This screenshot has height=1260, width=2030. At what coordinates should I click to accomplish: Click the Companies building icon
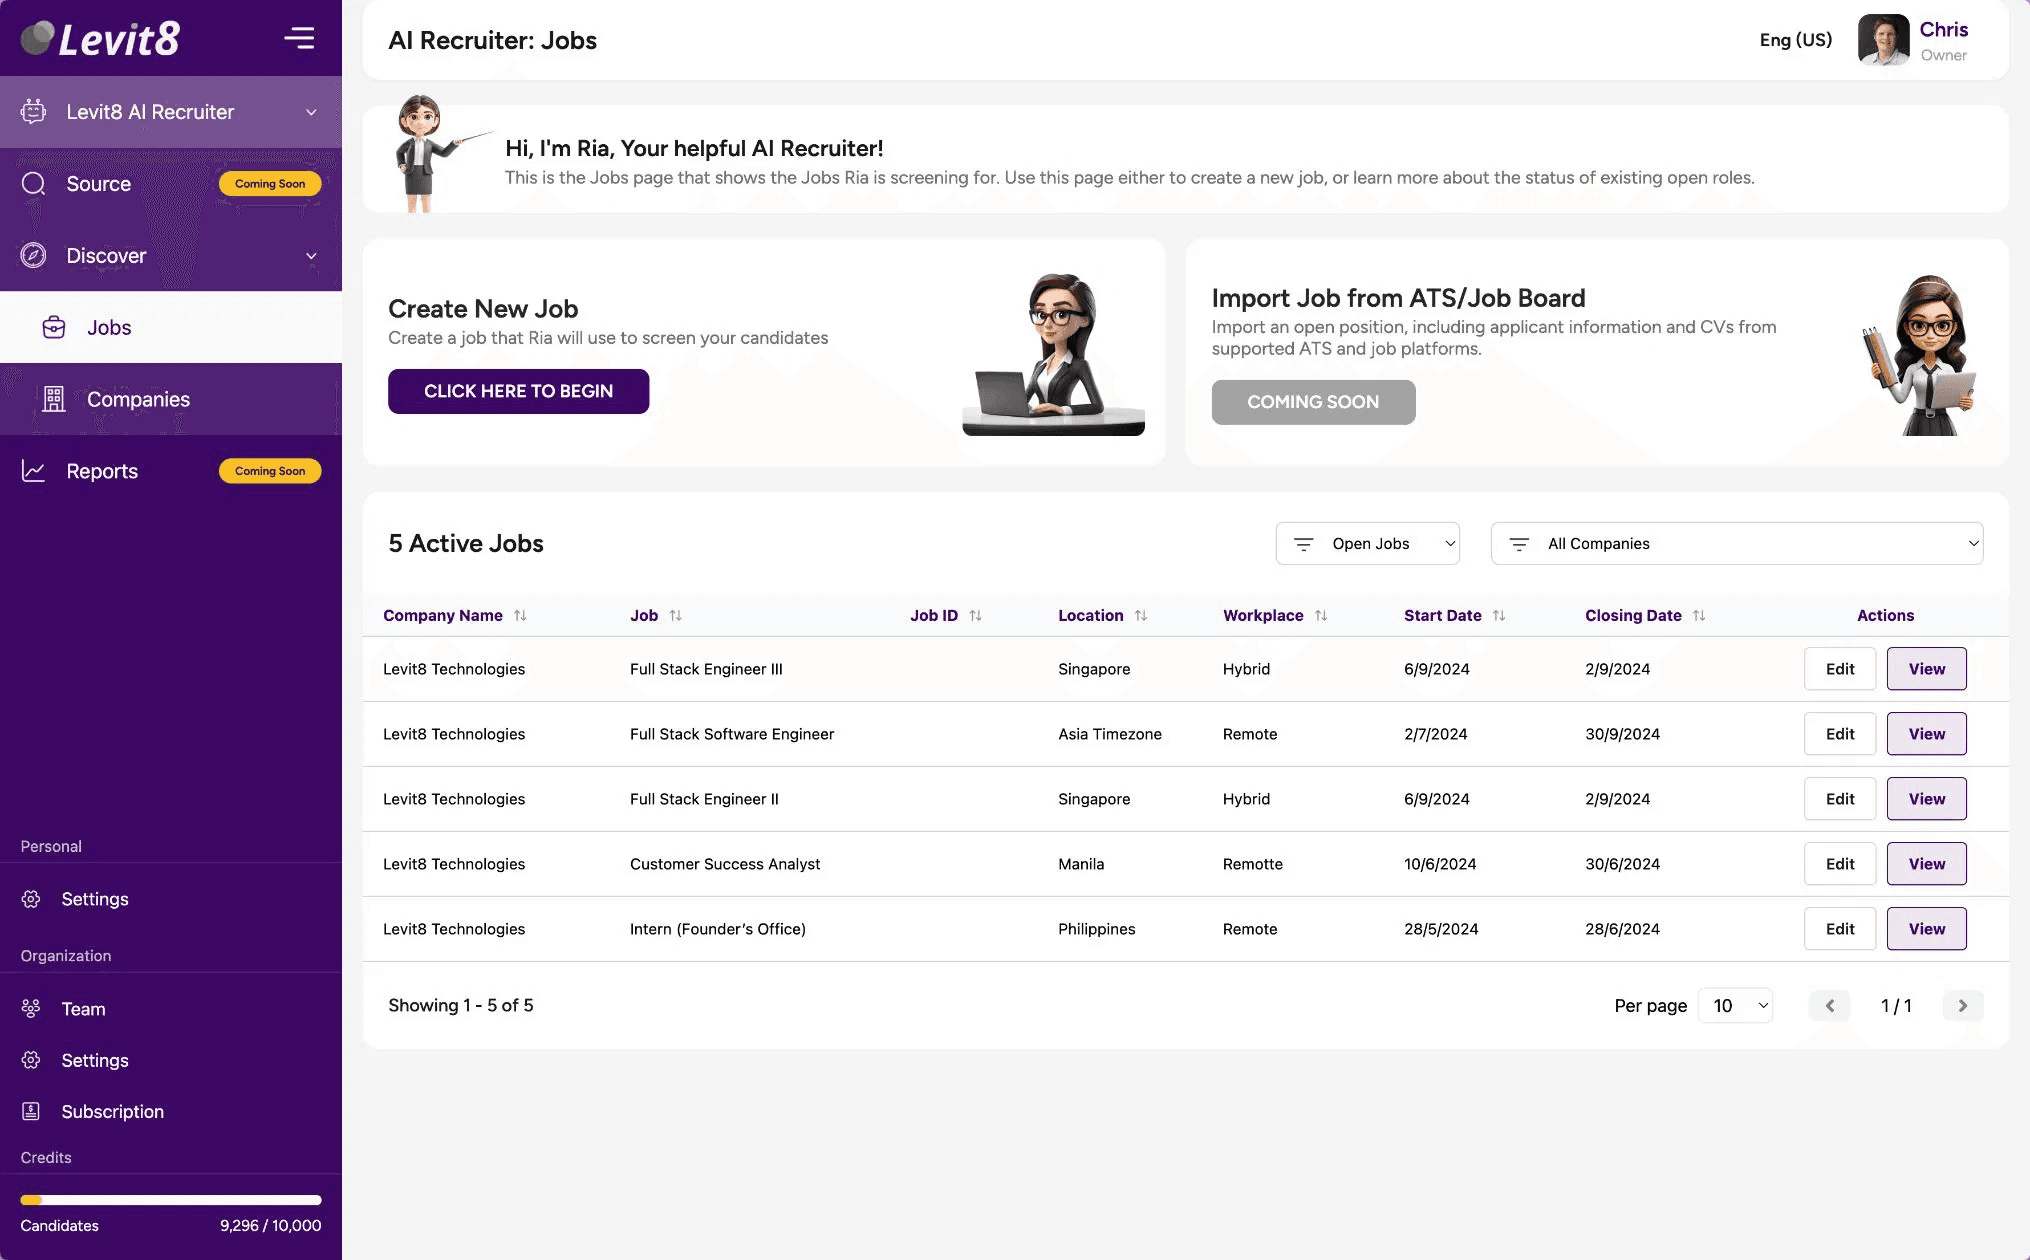pyautogui.click(x=54, y=399)
